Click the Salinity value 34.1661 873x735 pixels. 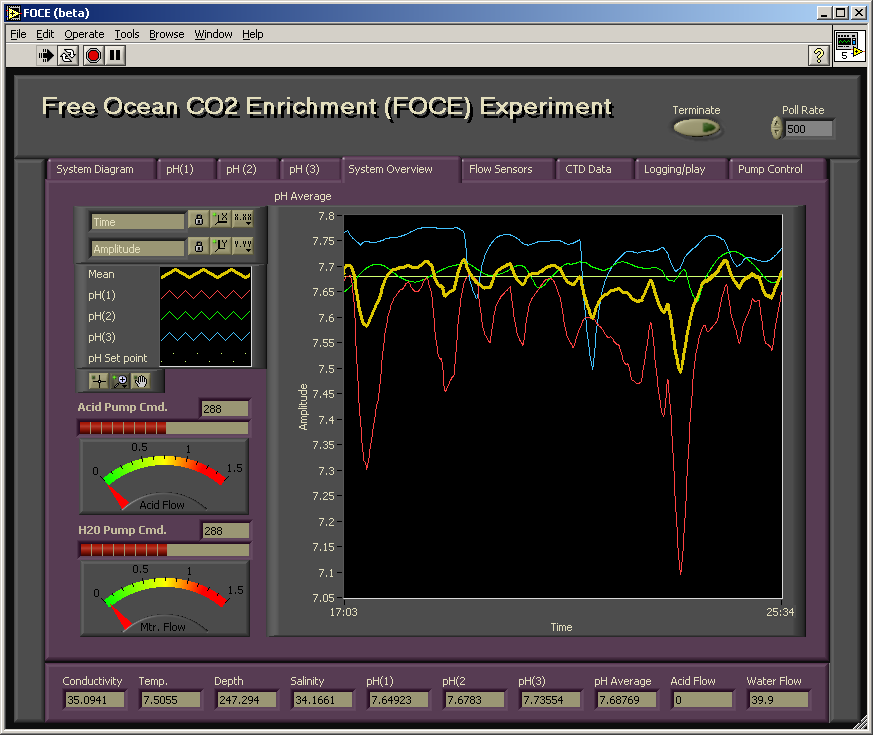[x=322, y=700]
